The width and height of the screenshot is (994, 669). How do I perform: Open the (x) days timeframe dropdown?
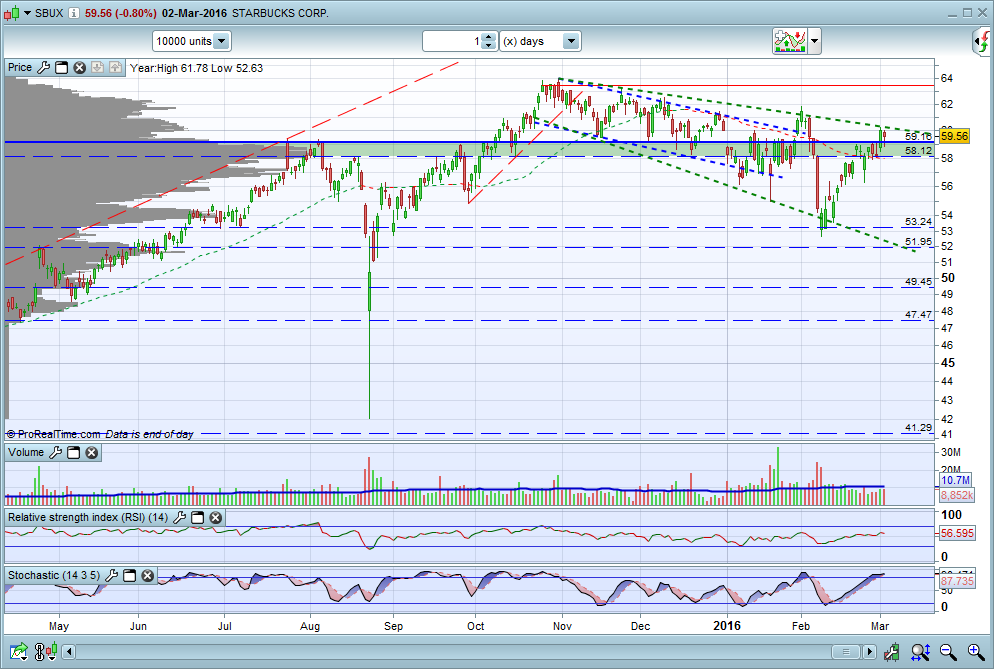coord(540,41)
